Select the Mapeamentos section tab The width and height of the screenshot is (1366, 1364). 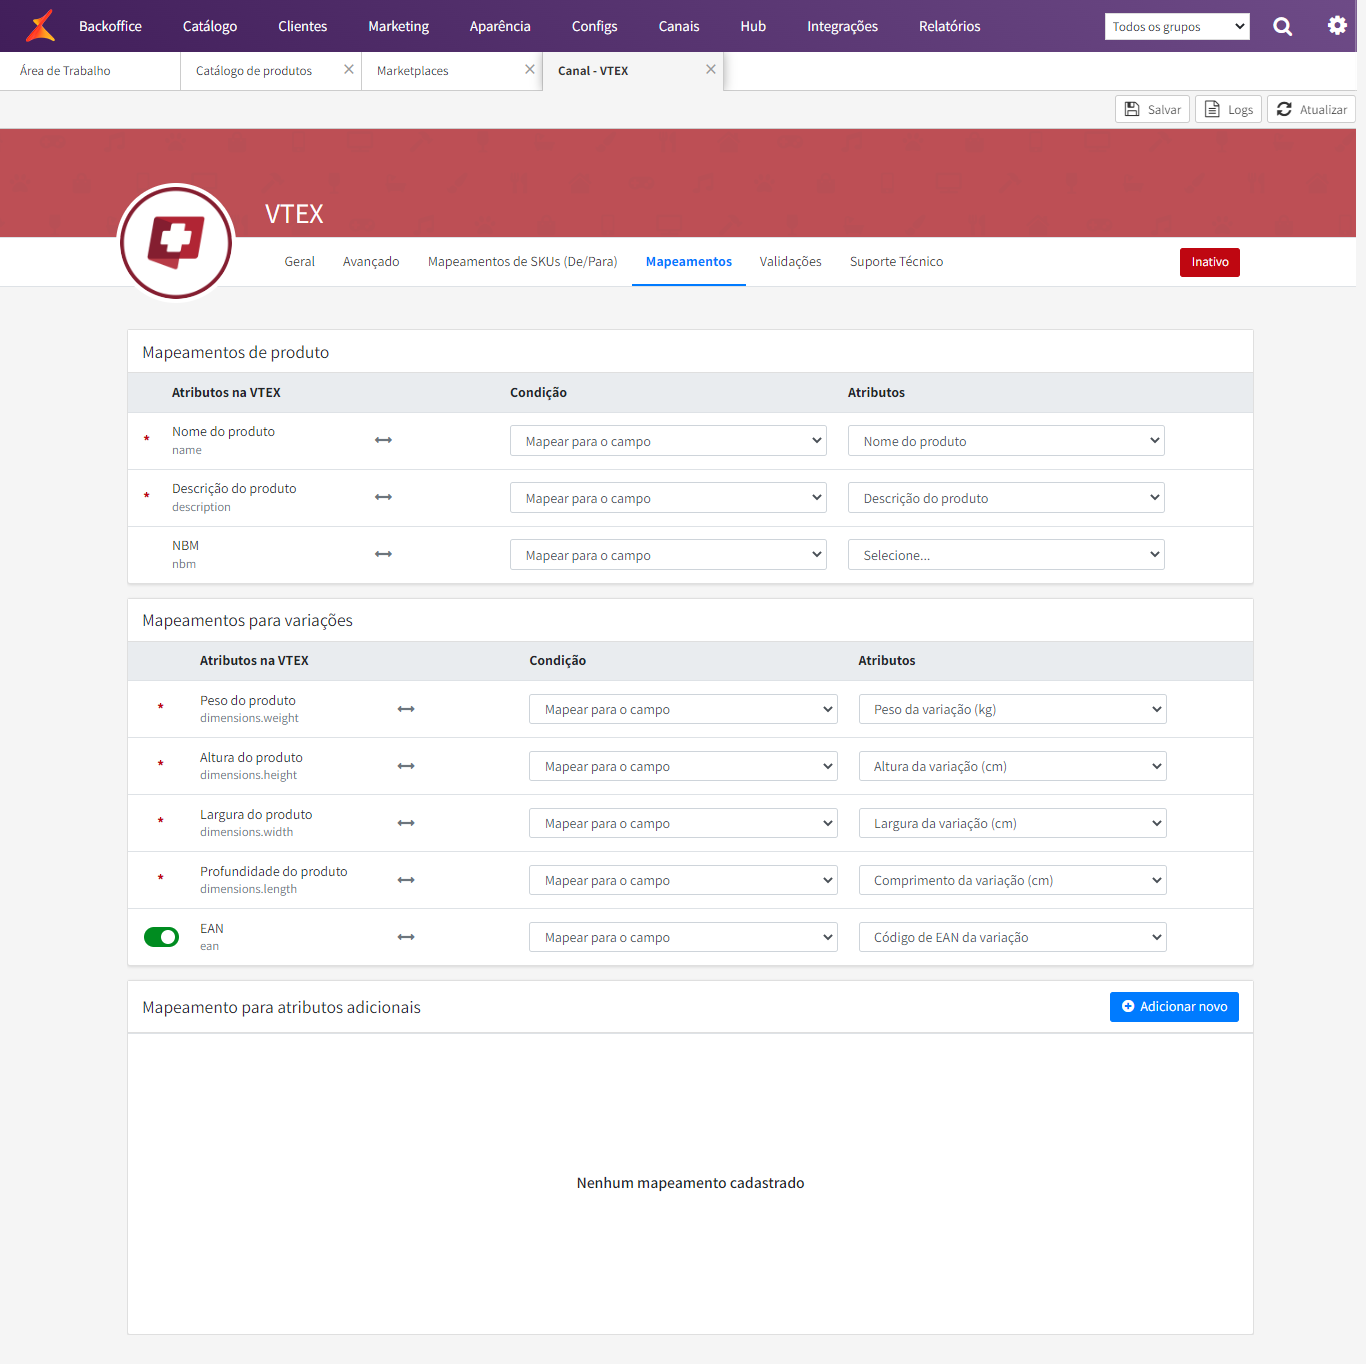[689, 262]
